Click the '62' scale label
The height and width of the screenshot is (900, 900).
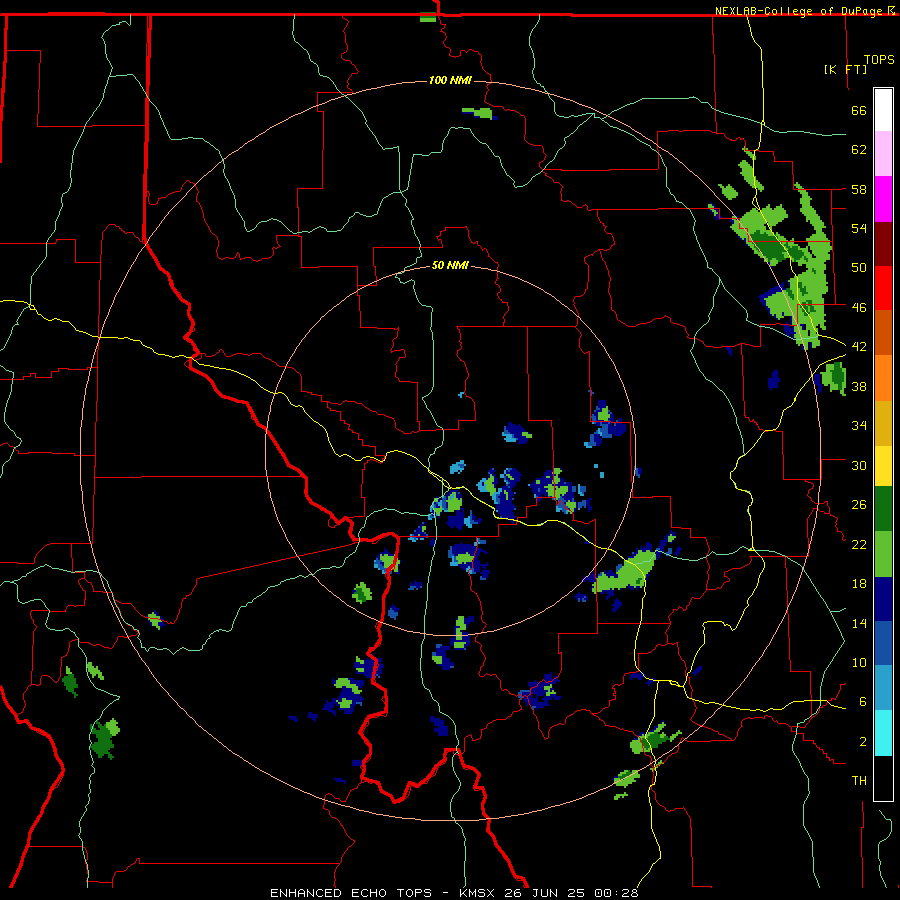(859, 150)
